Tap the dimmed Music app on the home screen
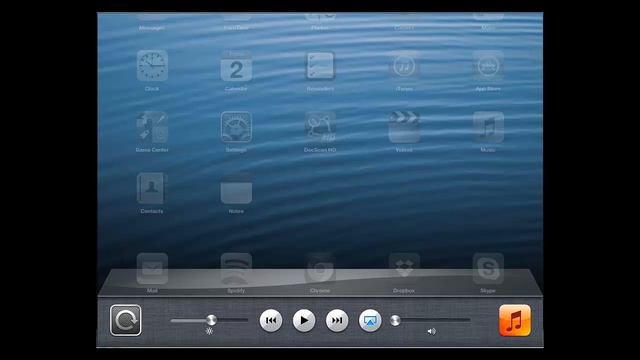This screenshot has height=360, width=640. 488,127
